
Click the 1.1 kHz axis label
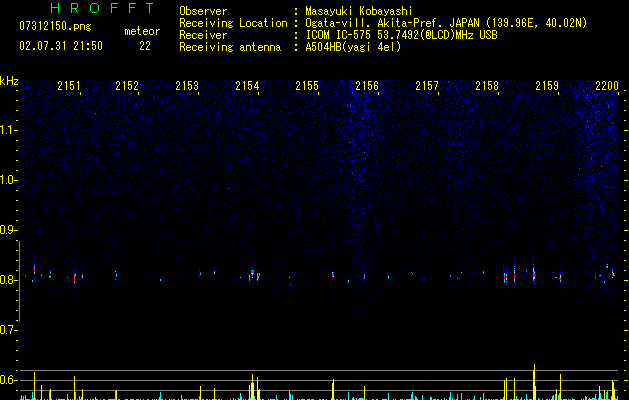(x=8, y=130)
